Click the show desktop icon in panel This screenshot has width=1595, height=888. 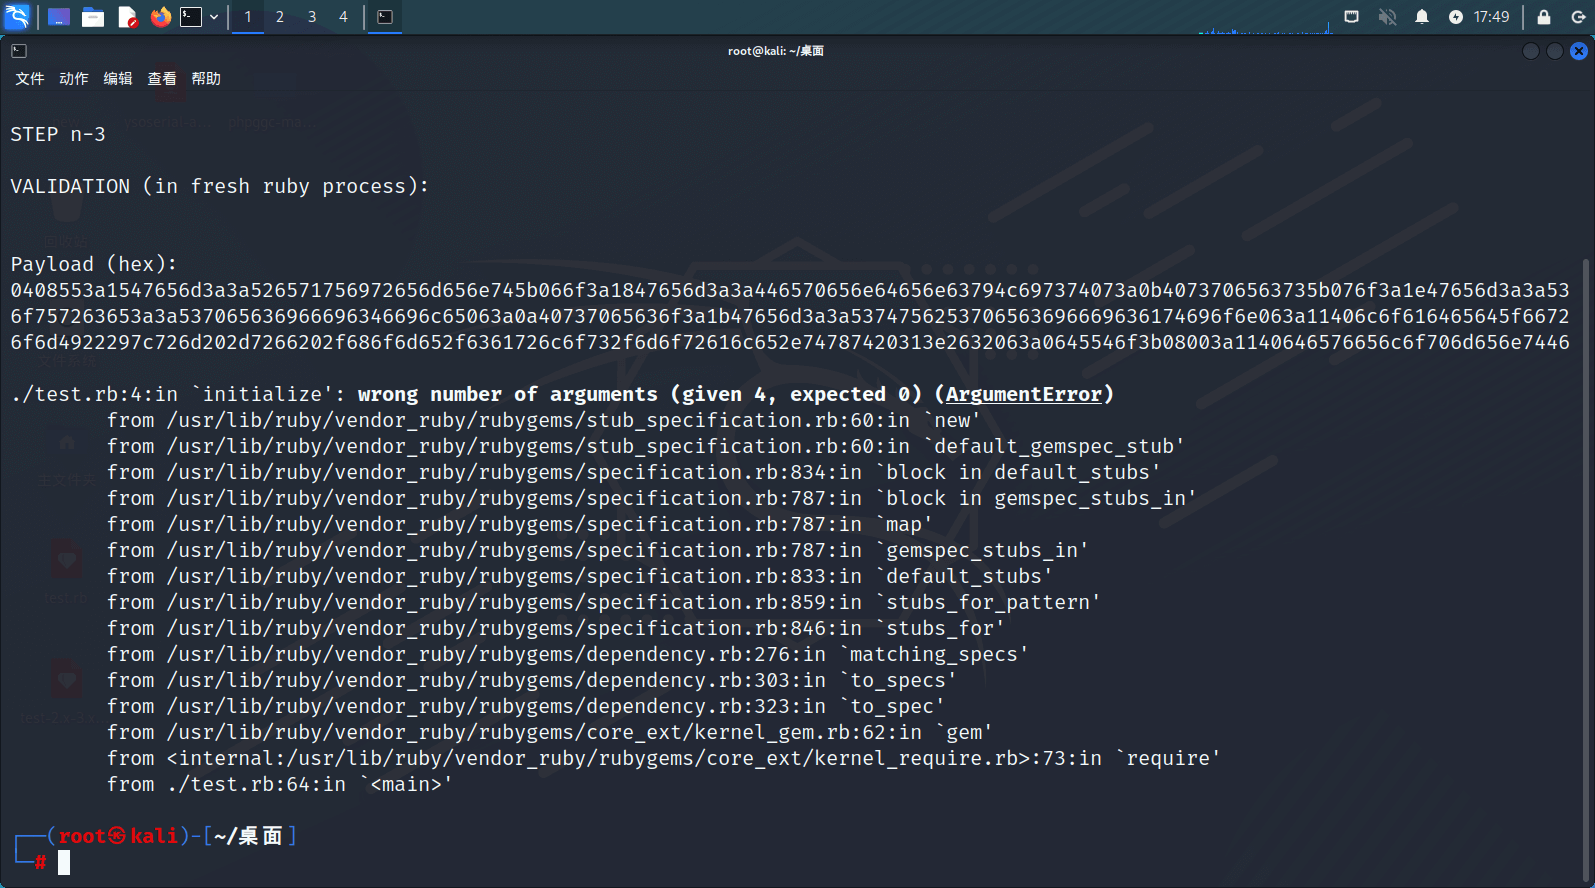point(59,17)
